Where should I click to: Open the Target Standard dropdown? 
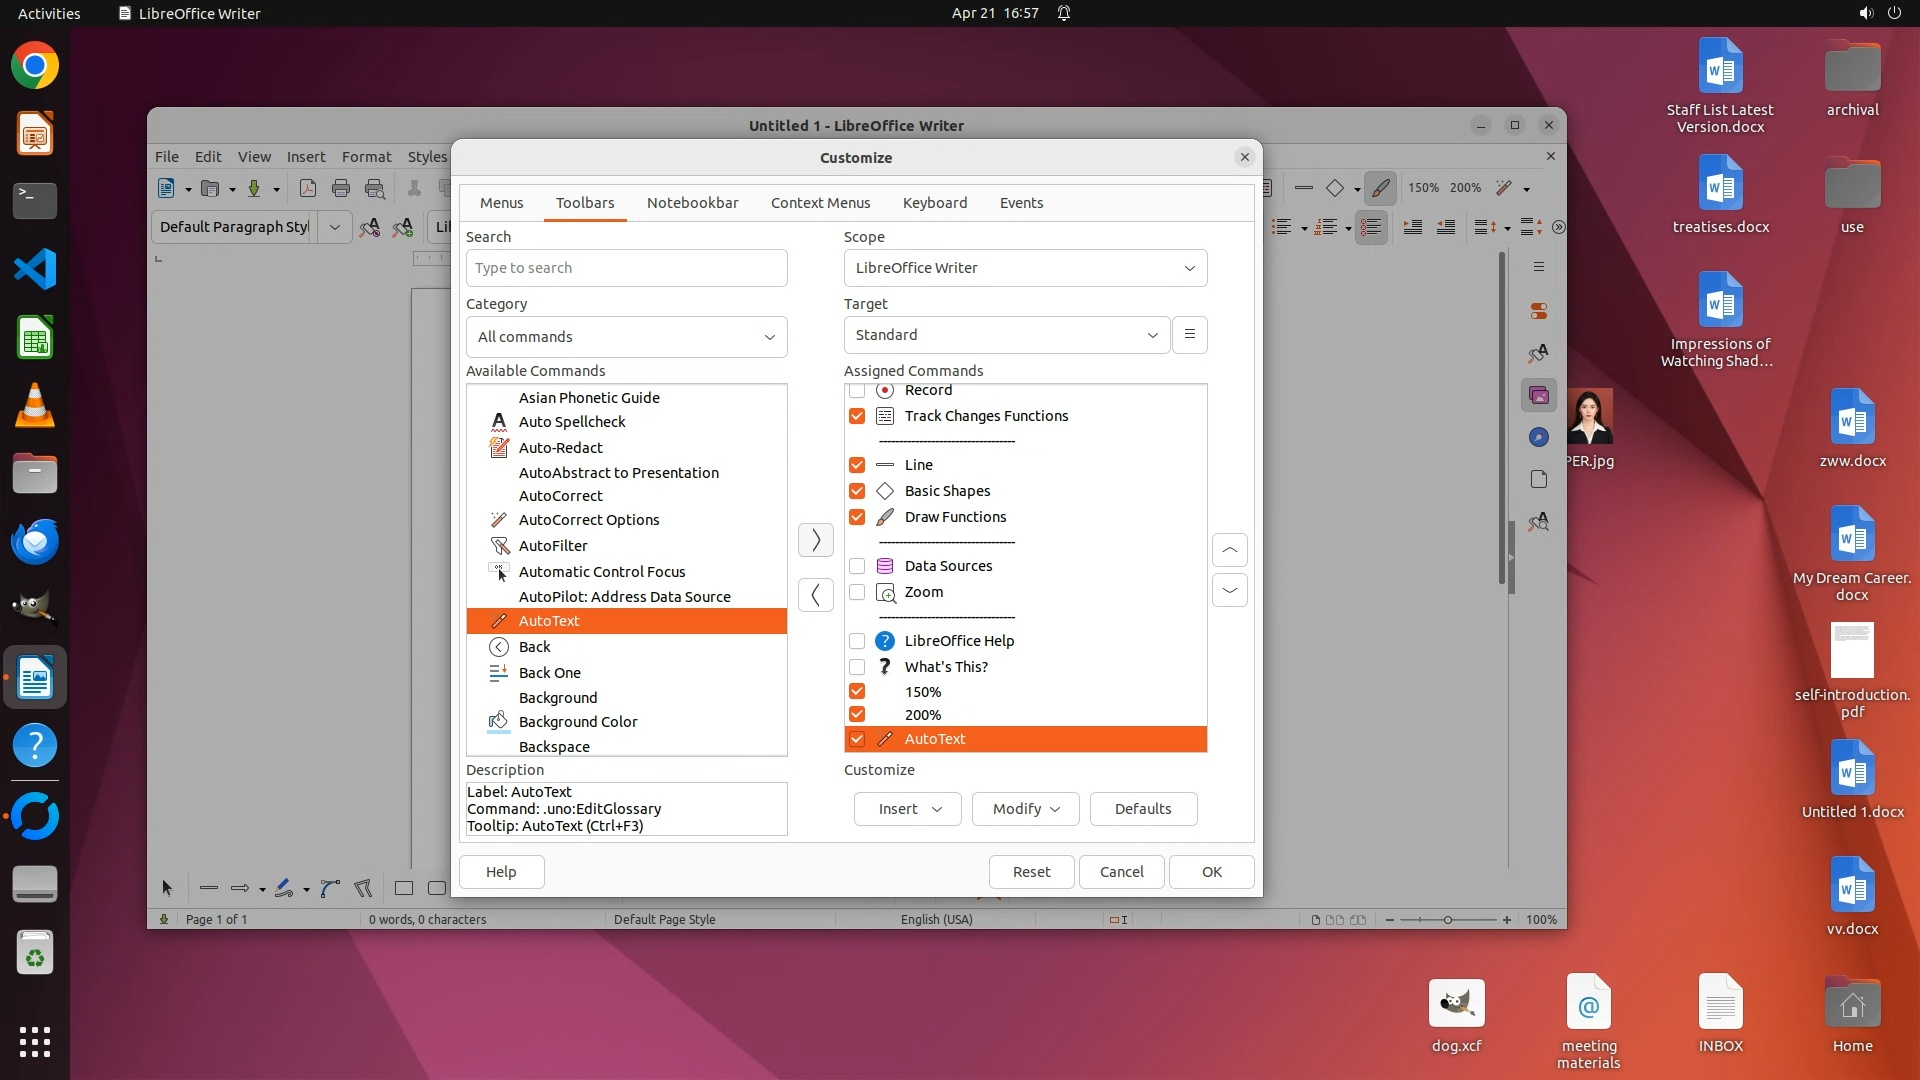point(1006,335)
